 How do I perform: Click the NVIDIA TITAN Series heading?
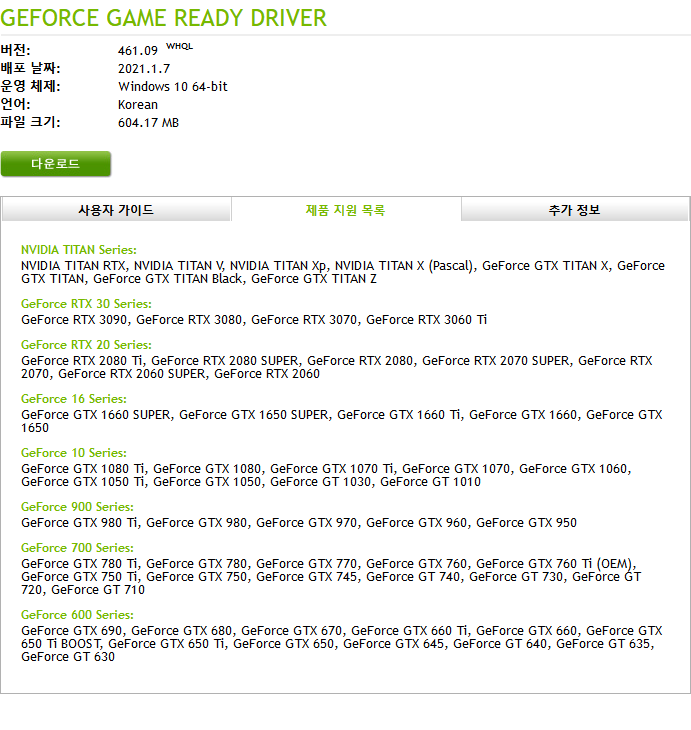[79, 250]
